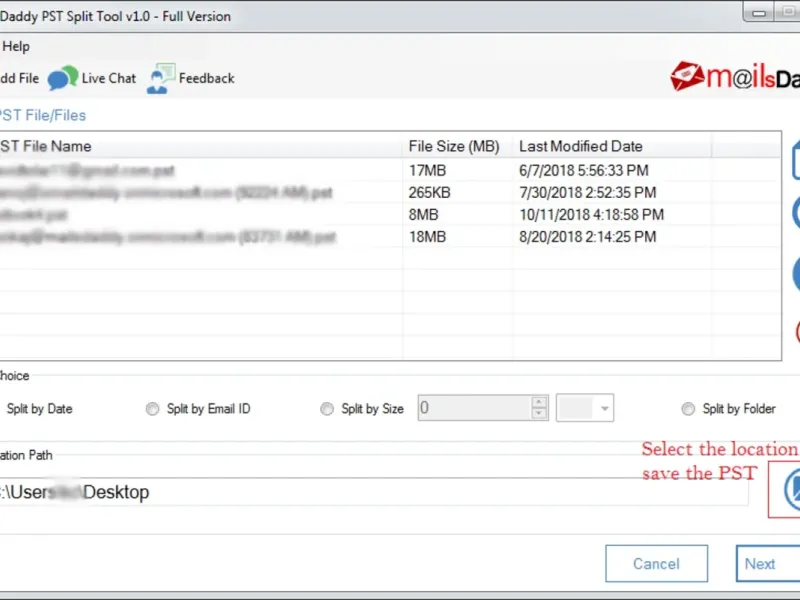Select the 8MB file size cell

pos(423,215)
